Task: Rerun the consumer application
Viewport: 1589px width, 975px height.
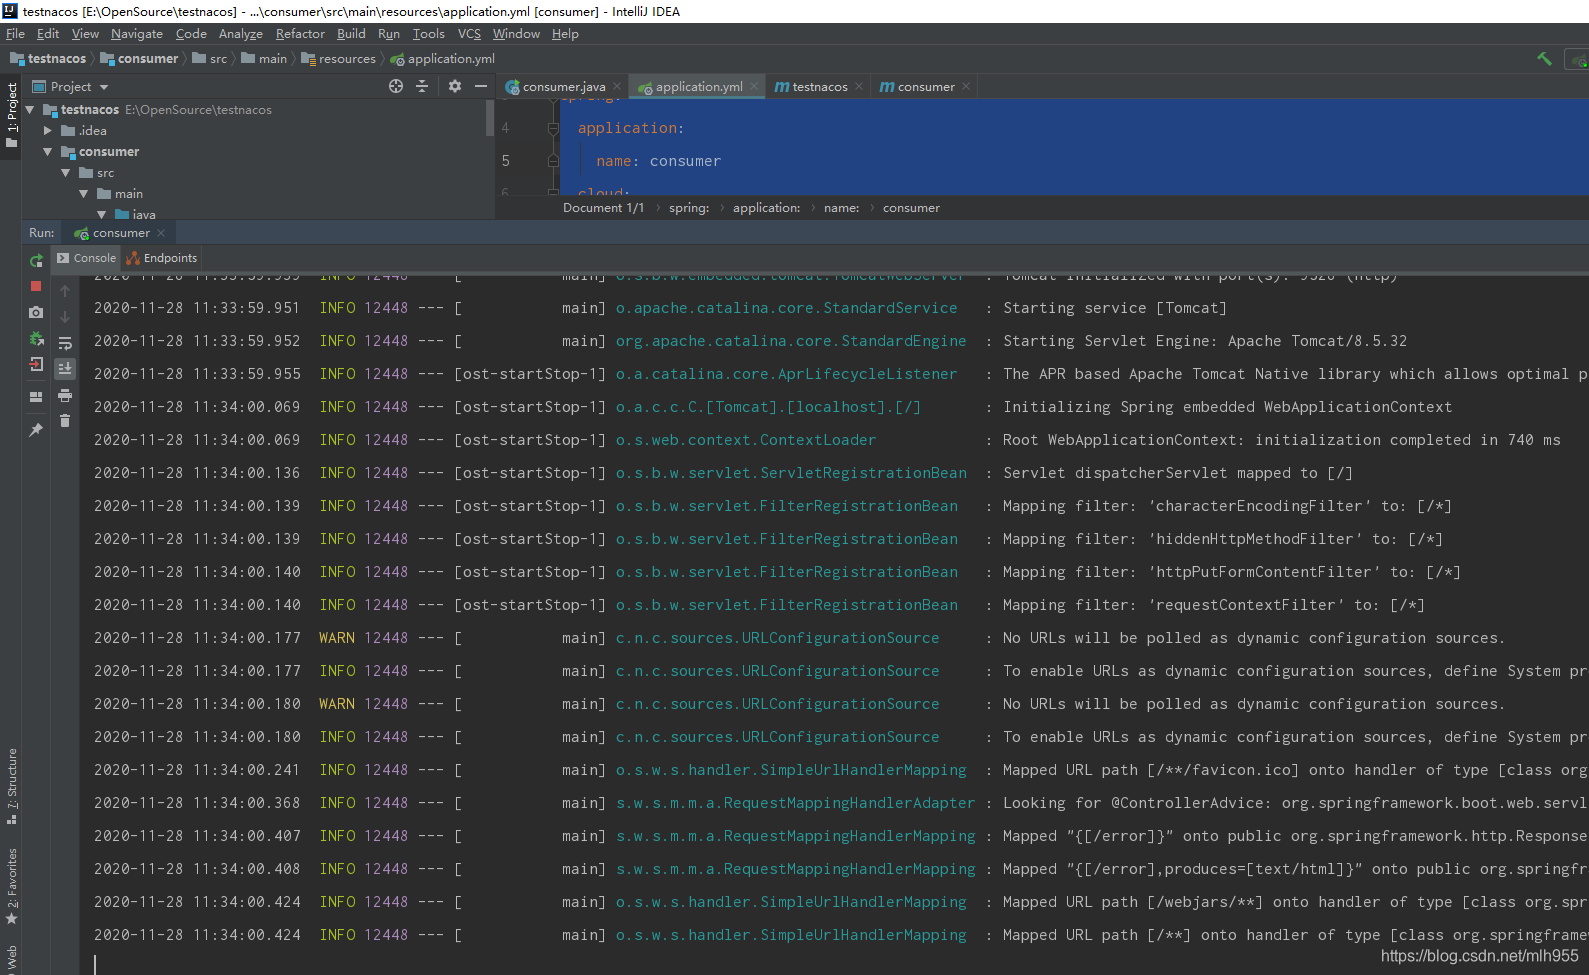Action: 36,260
